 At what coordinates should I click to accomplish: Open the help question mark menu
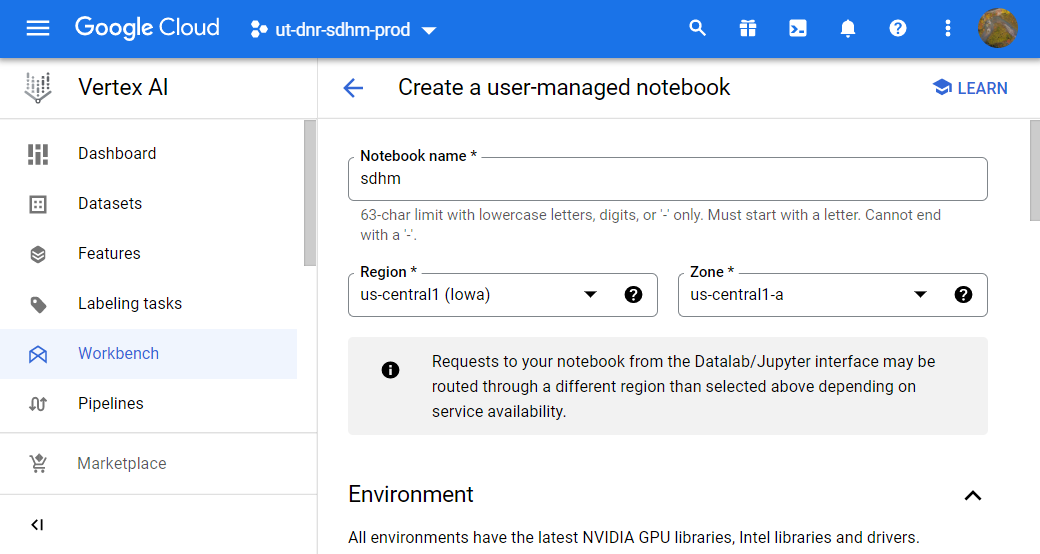click(x=898, y=28)
